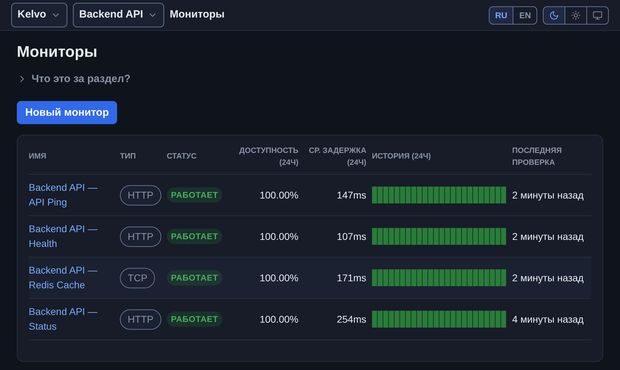Click '4 минуты назад' last check
The width and height of the screenshot is (620, 370).
click(x=548, y=319)
